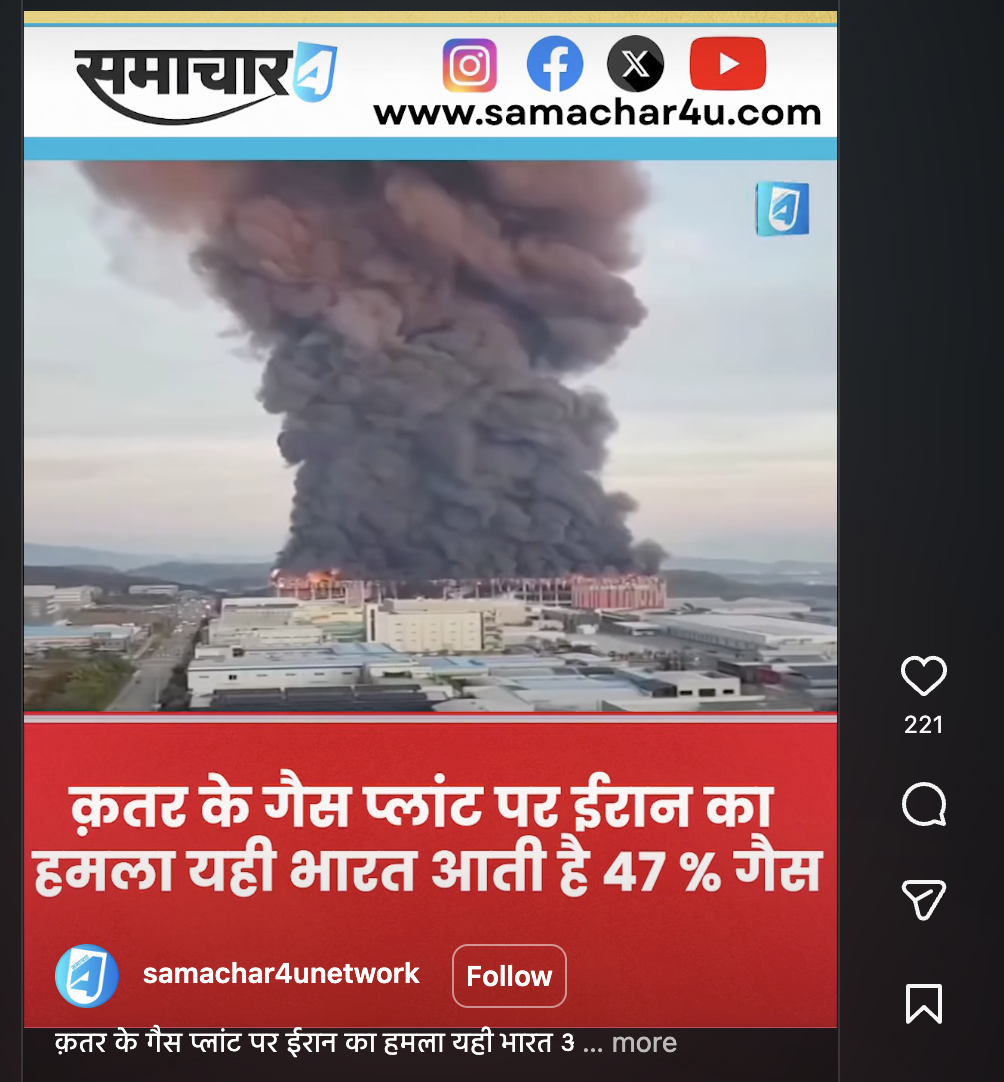Click the www.samachar4u.com website text

pyautogui.click(x=597, y=113)
